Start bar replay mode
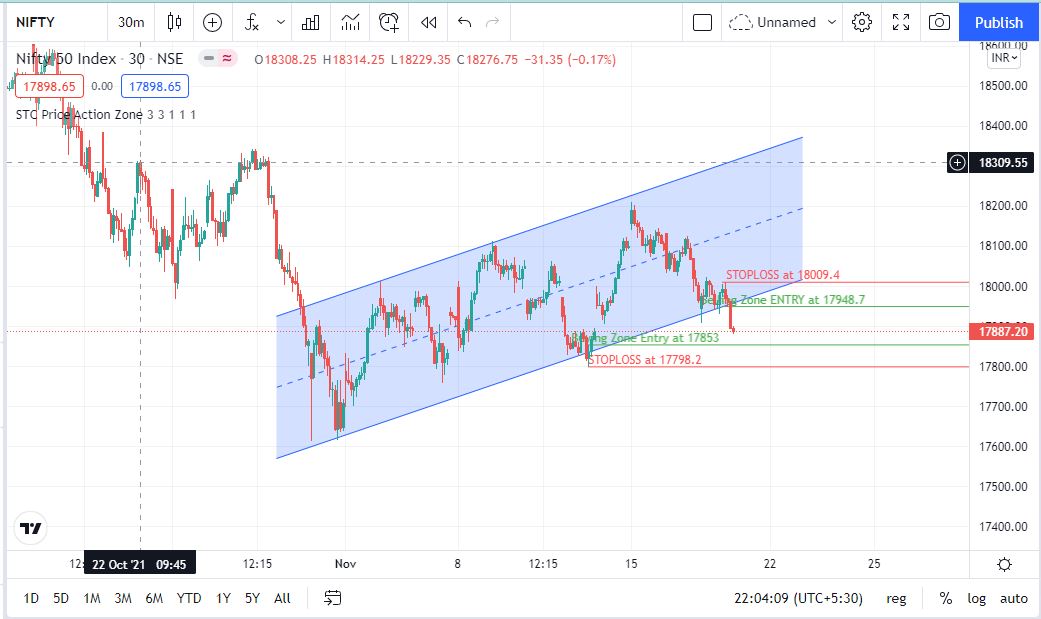 [x=428, y=22]
